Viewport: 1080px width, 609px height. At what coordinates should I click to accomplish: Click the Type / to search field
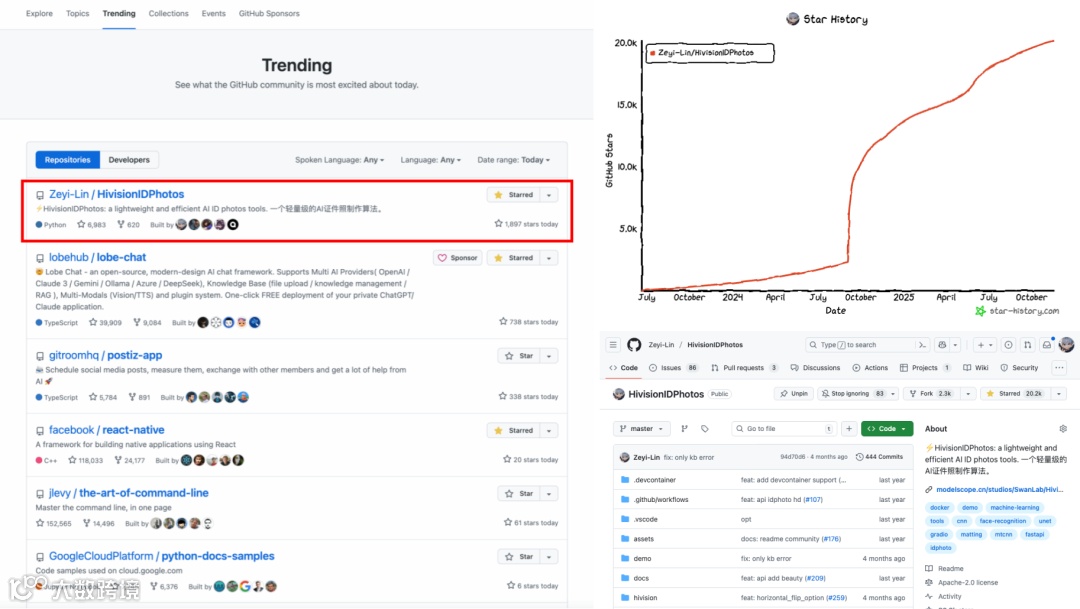868,344
